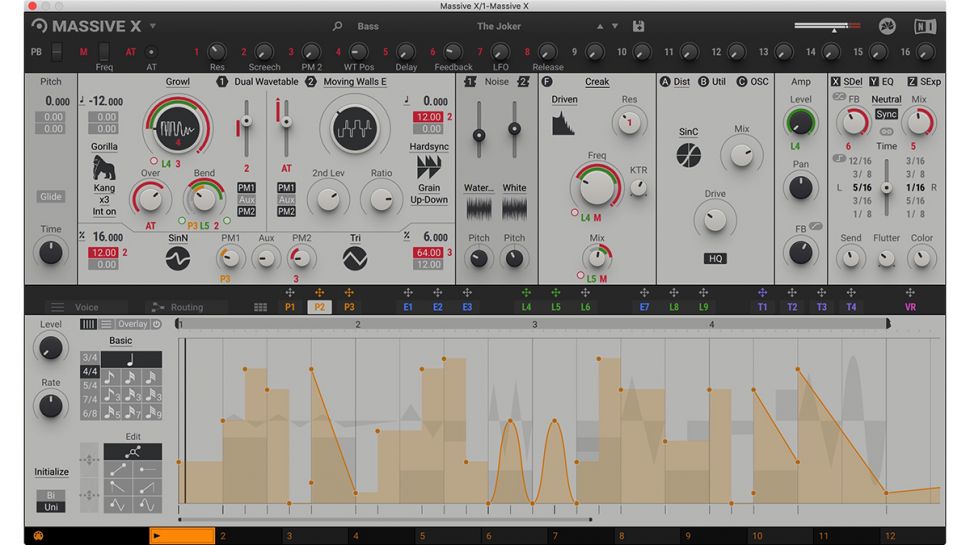Click the save preset floppy disk icon
The image size is (970, 545).
[638, 26]
